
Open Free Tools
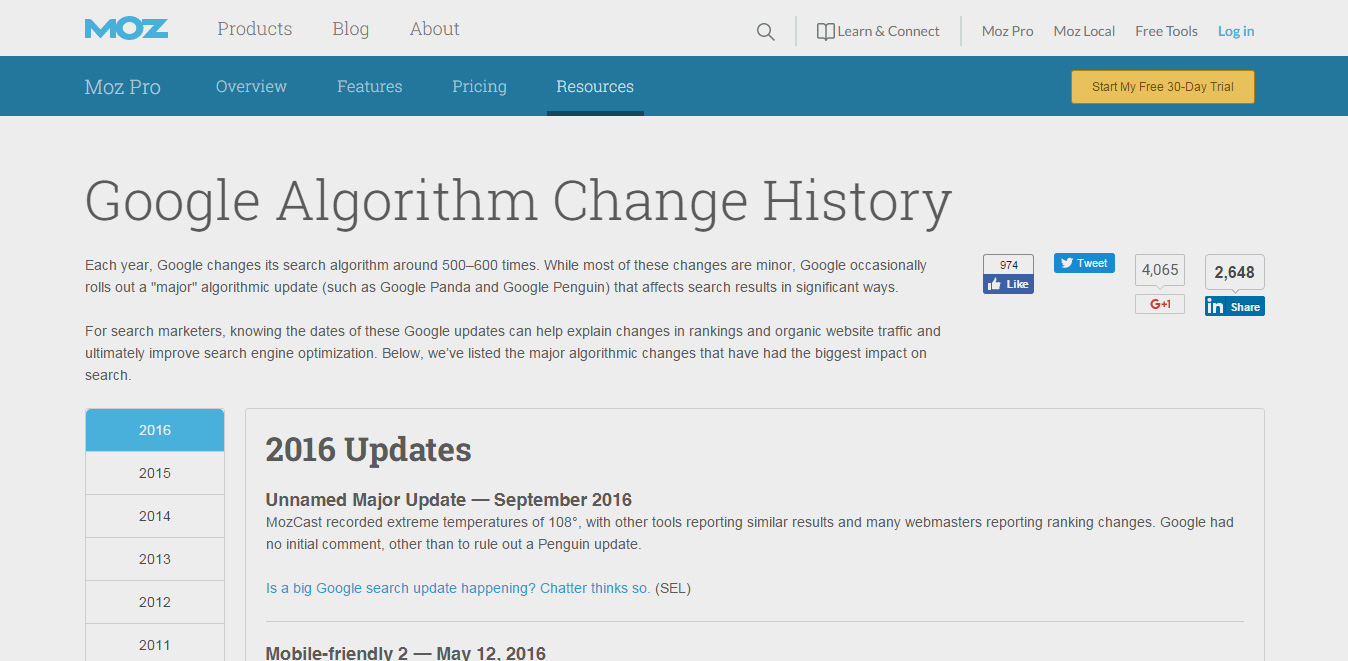click(x=1166, y=31)
